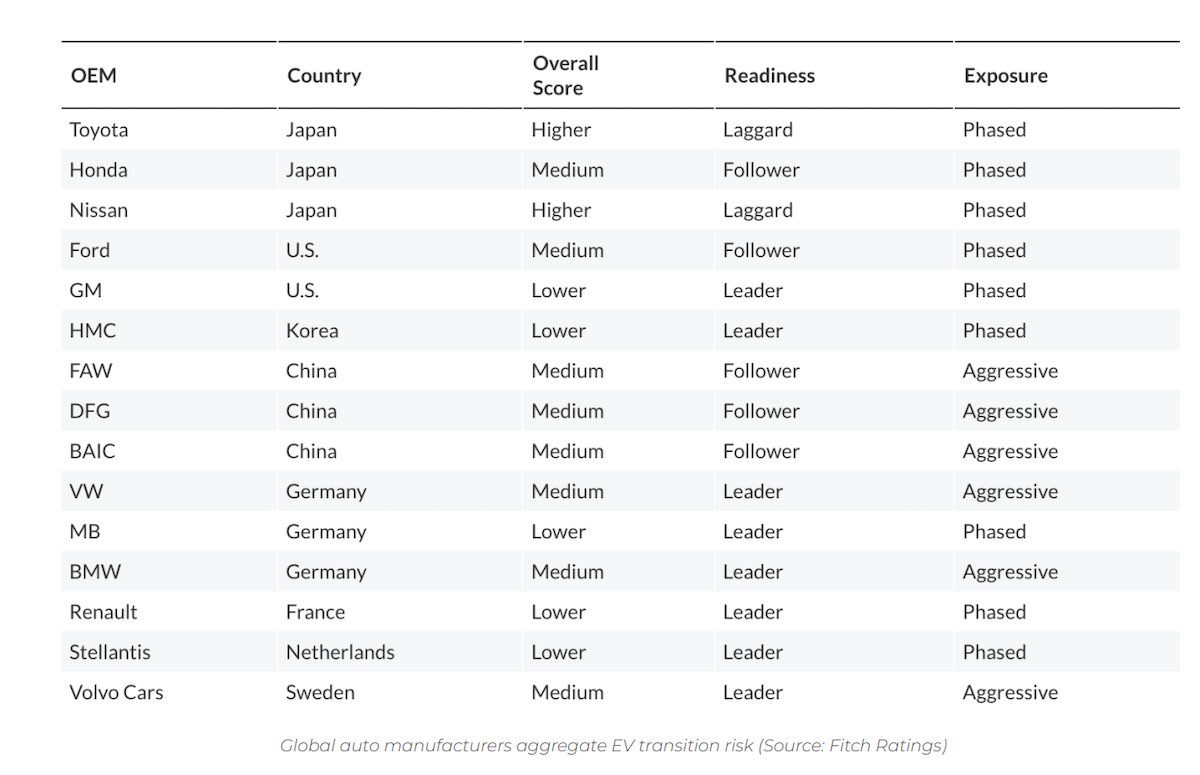Image resolution: width=1200 pixels, height=775 pixels.
Task: Click the OEM column header
Action: pos(93,76)
